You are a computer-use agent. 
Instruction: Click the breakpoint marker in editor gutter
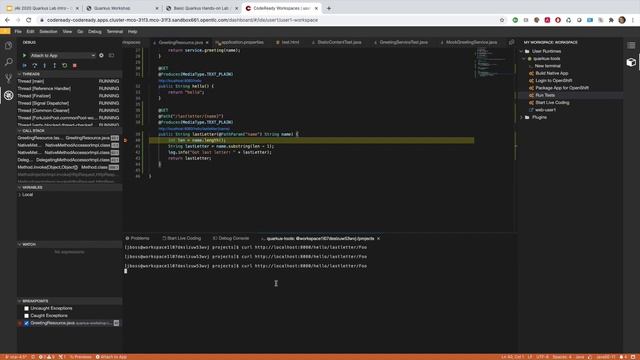tap(126, 140)
